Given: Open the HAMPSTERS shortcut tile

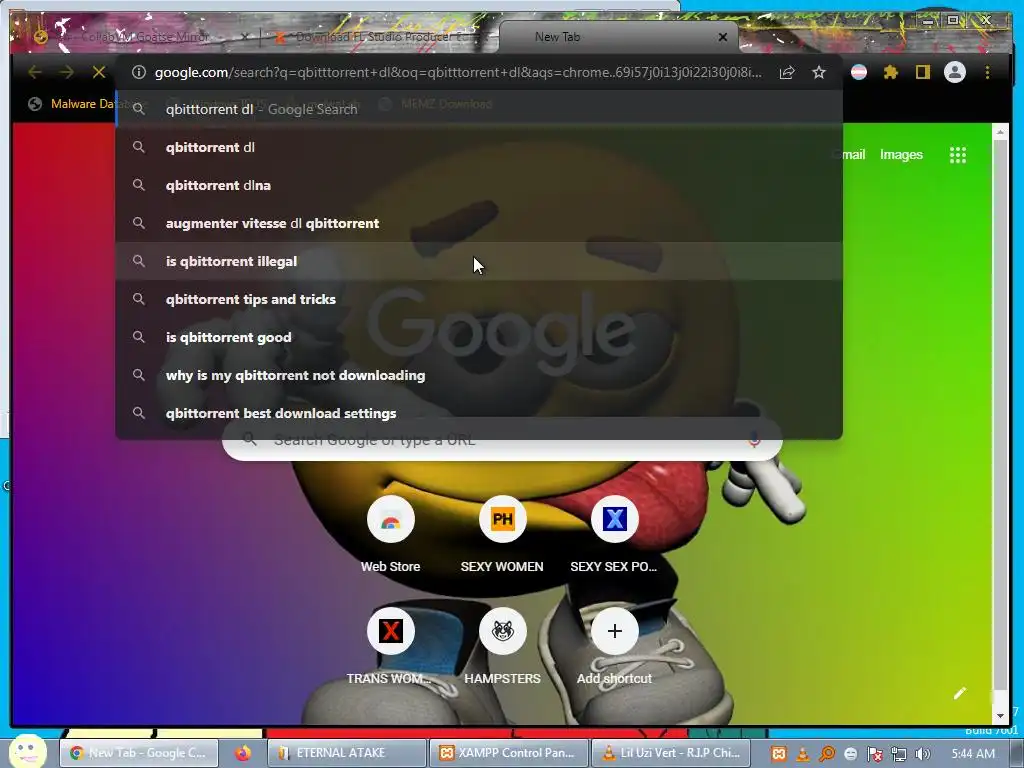Looking at the screenshot, I should 502,647.
